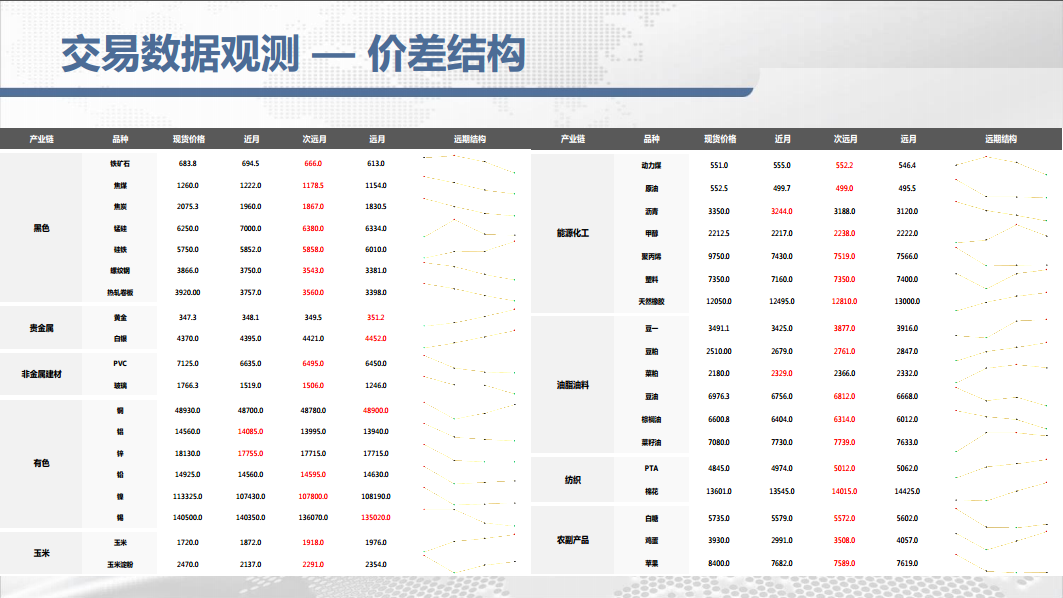Click the sparkline chart for 苹果 row
The image size is (1063, 598).
coord(1001,563)
